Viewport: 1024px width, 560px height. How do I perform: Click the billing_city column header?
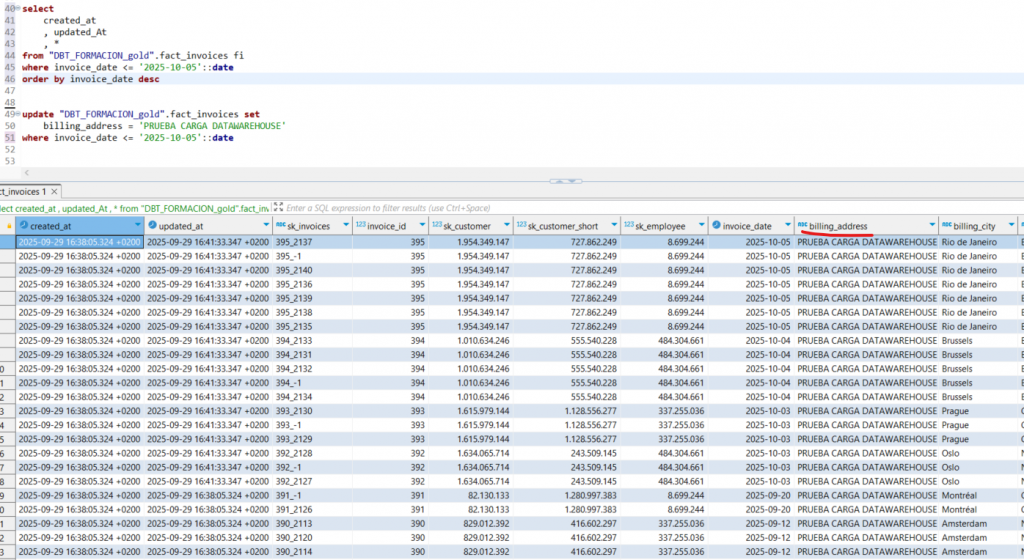(x=974, y=227)
